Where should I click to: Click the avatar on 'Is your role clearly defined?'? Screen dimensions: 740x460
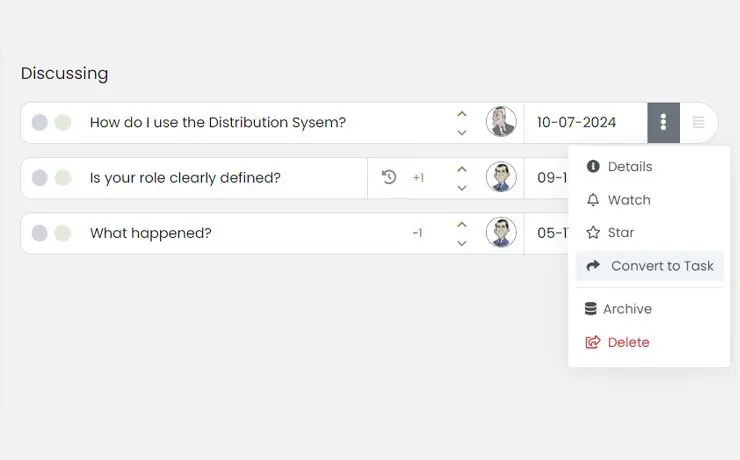pyautogui.click(x=501, y=178)
